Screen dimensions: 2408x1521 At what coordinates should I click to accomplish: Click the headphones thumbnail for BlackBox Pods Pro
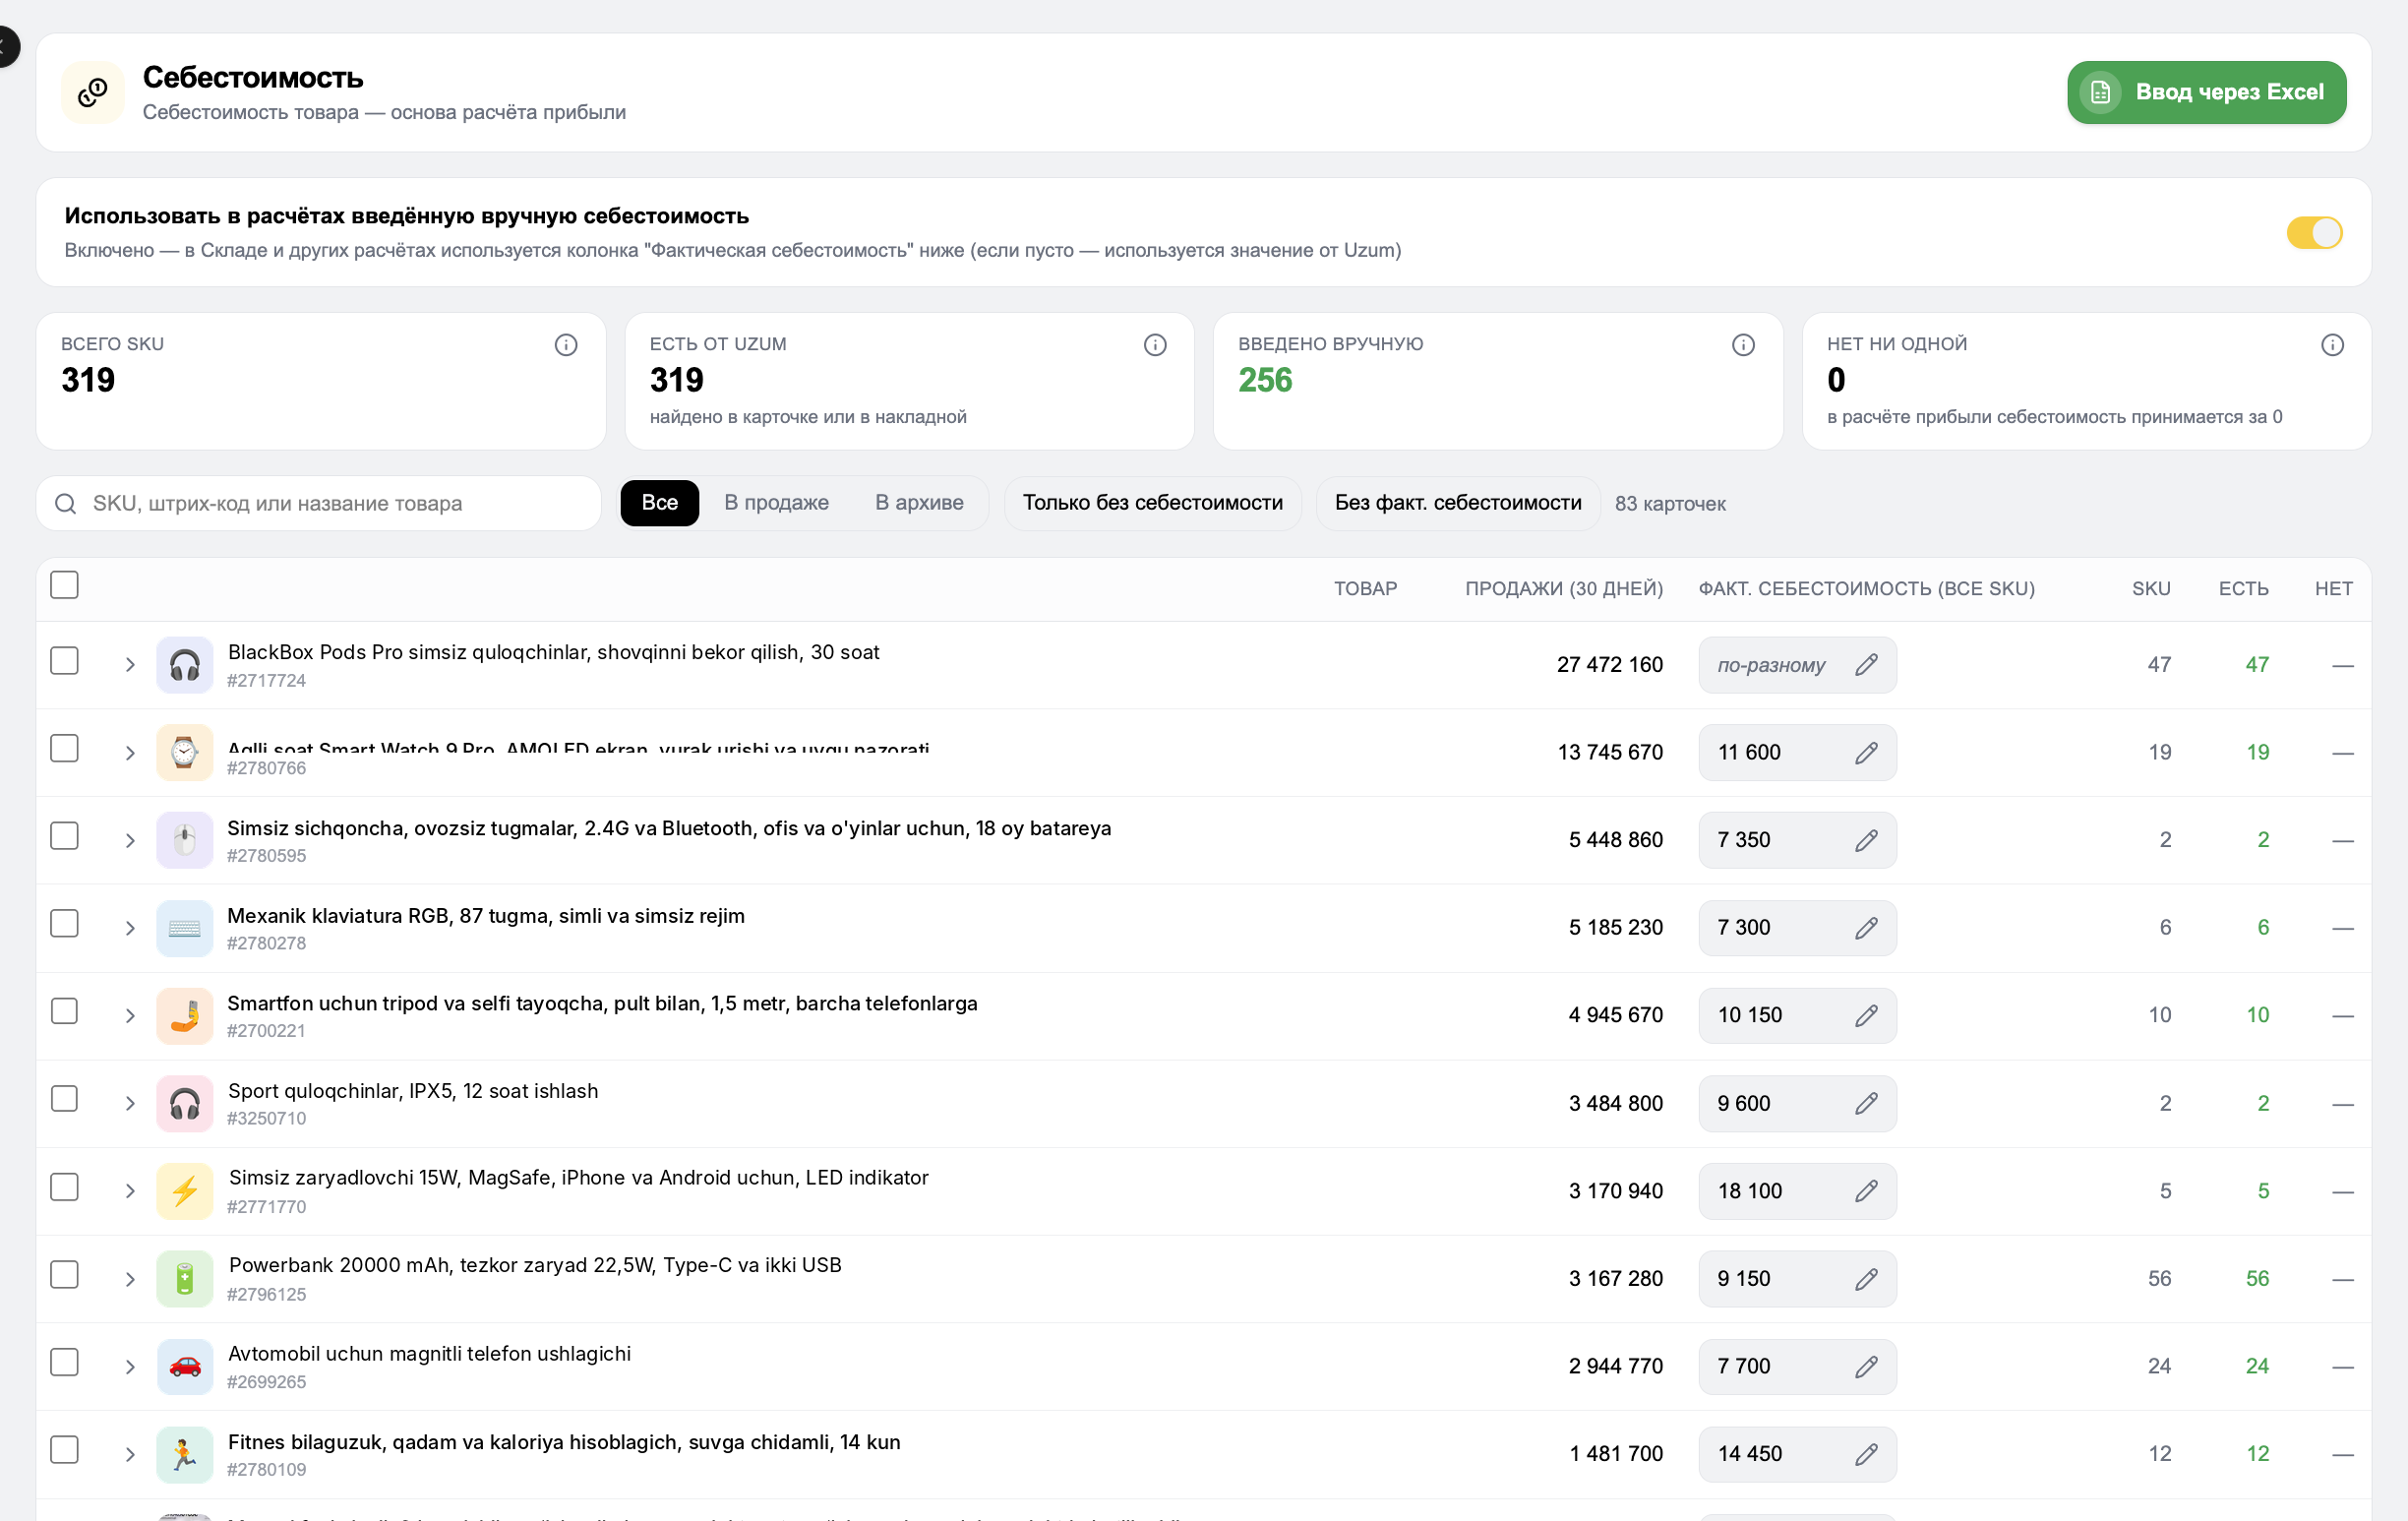[185, 665]
